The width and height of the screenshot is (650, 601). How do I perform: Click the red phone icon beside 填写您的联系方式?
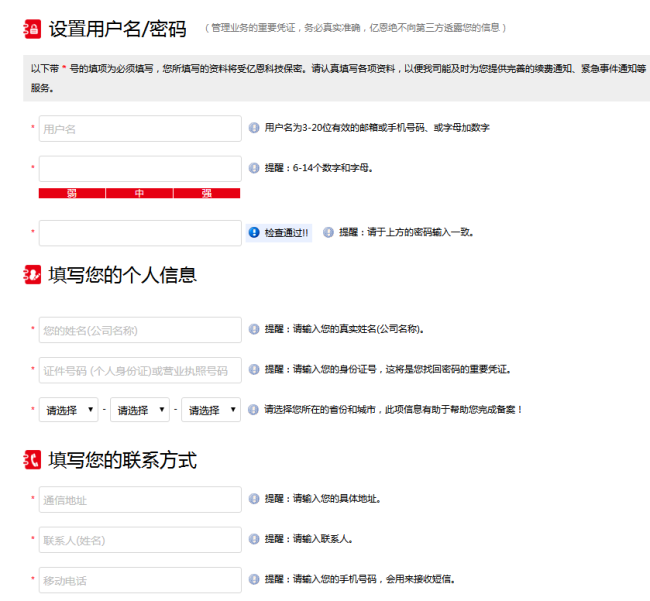(32, 460)
